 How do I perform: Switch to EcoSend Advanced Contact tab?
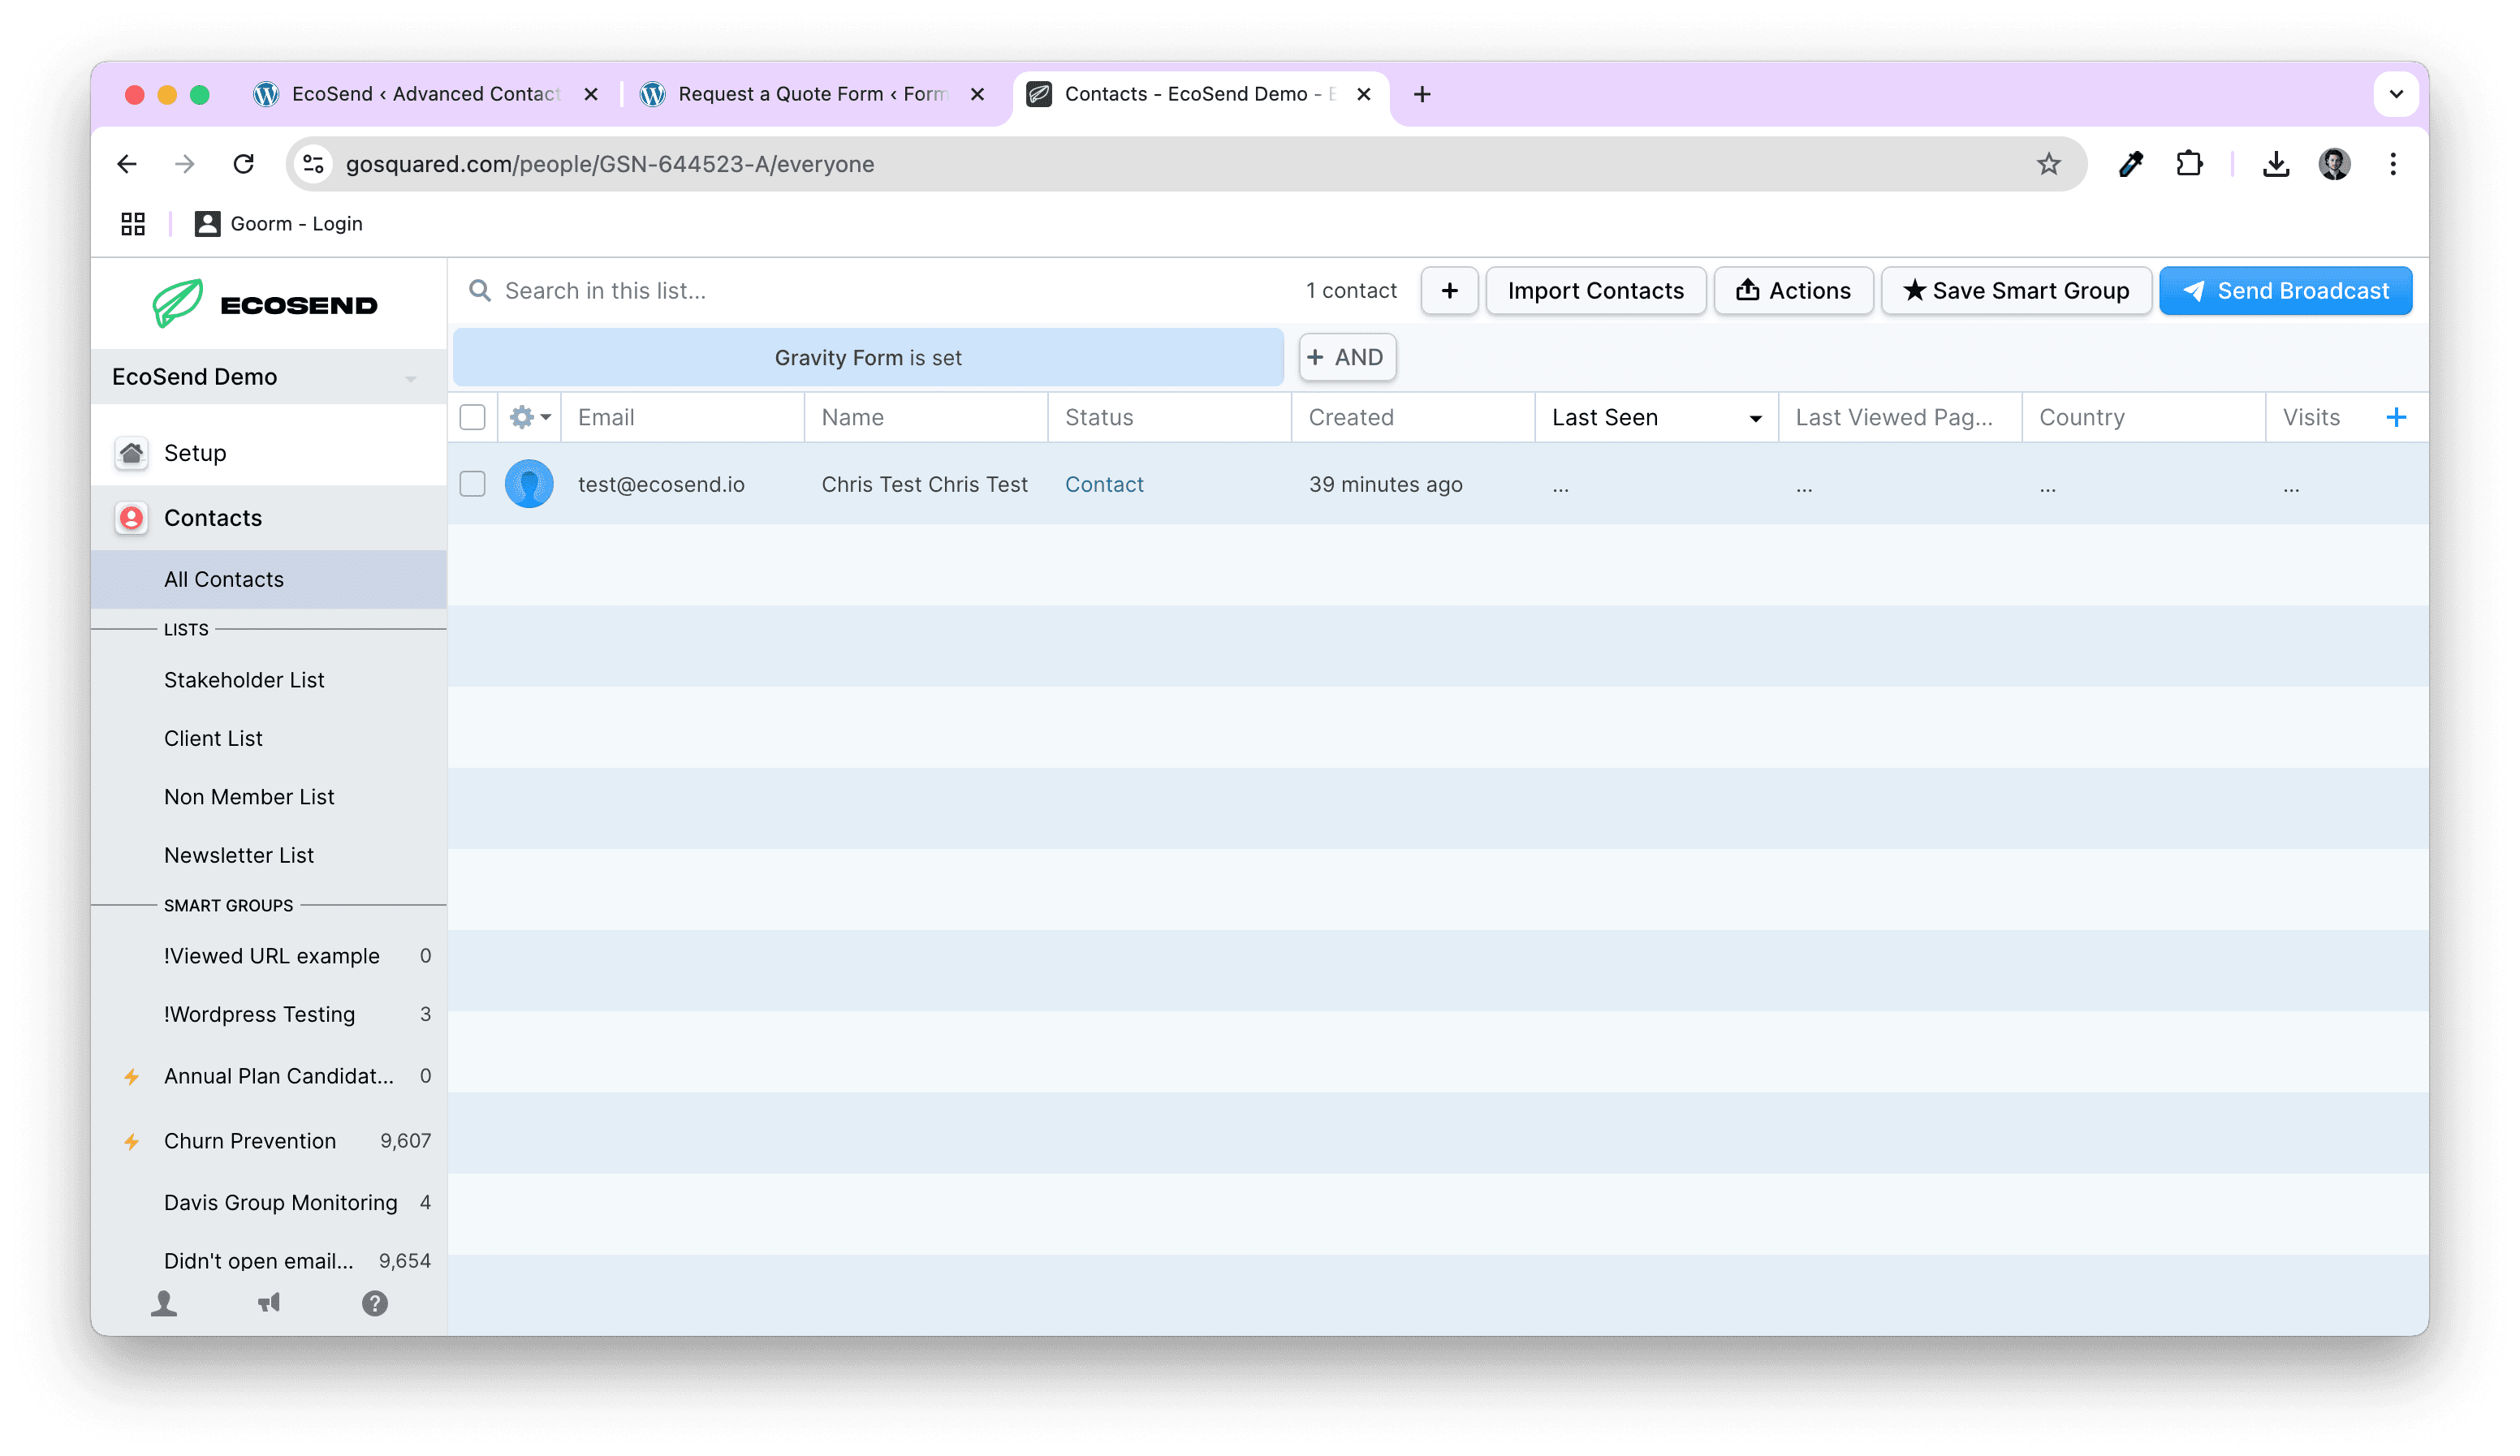[x=426, y=94]
